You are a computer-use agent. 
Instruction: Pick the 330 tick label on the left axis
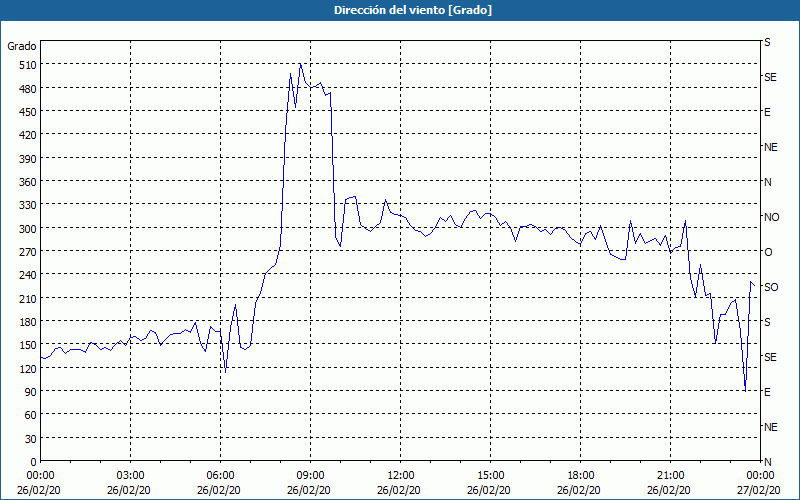28,205
